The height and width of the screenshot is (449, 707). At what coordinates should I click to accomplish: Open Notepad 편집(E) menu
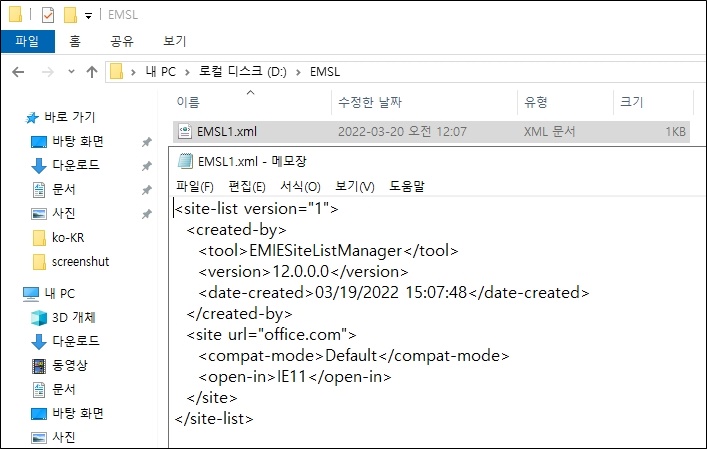pos(247,186)
